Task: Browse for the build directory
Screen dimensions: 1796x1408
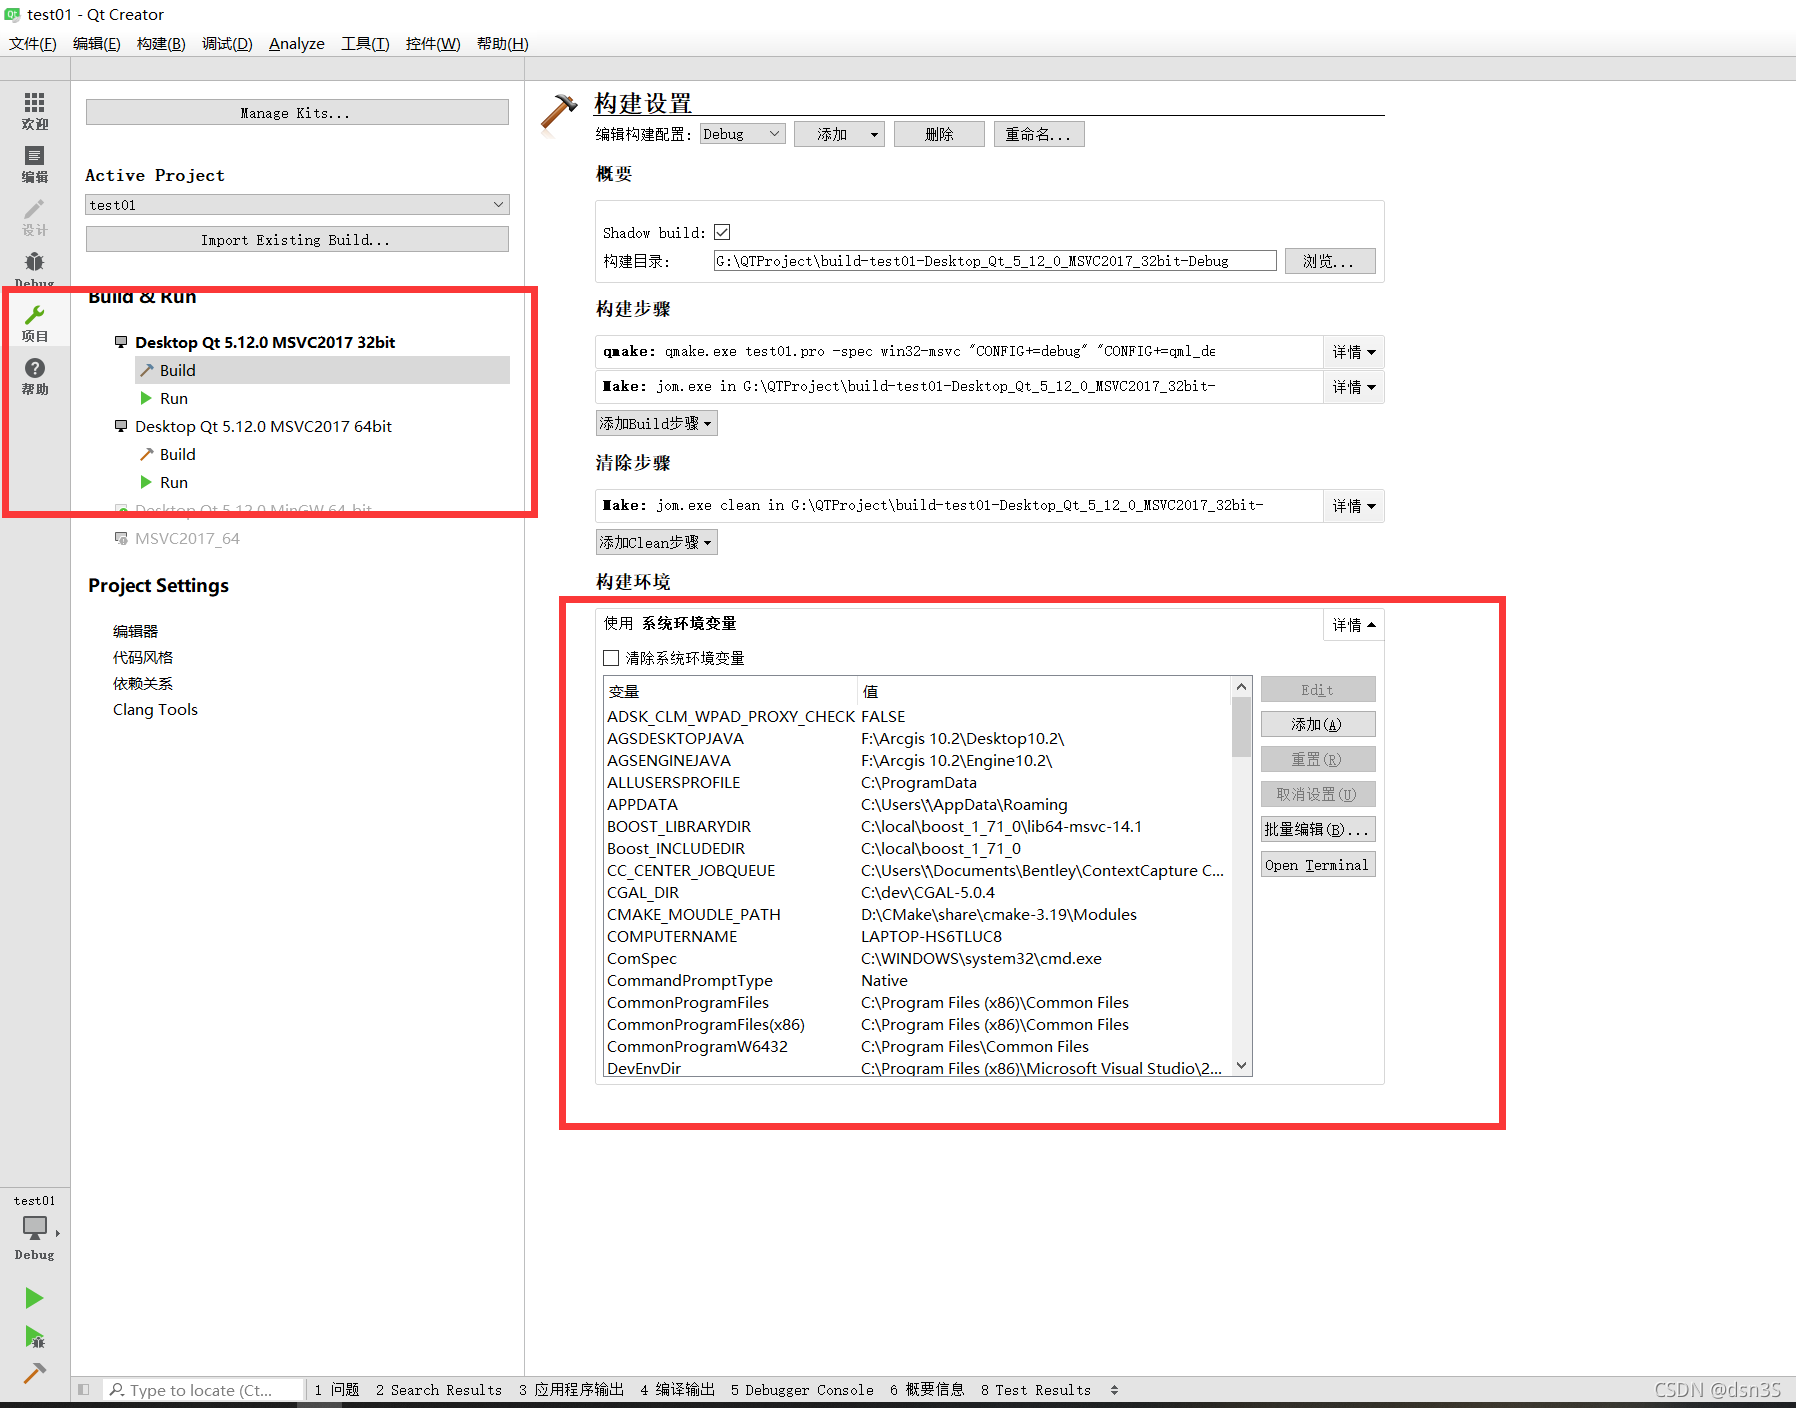Action: [x=1330, y=261]
